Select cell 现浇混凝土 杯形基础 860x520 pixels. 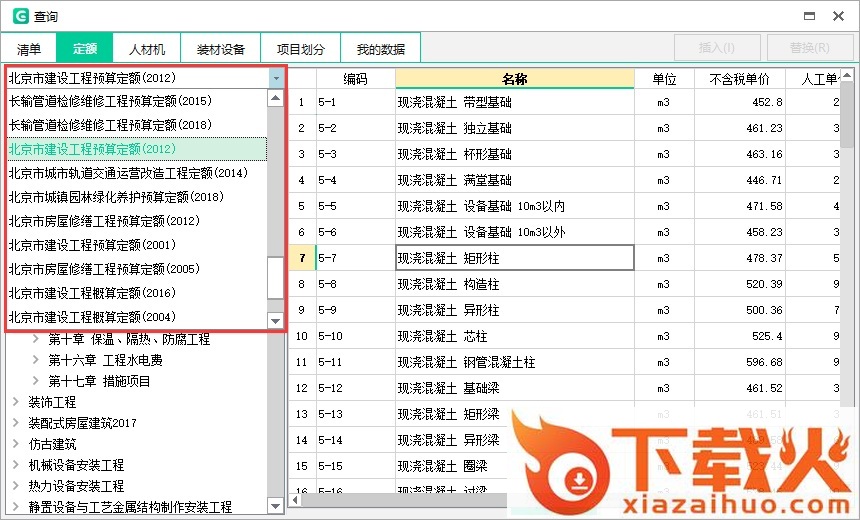pyautogui.click(x=514, y=154)
